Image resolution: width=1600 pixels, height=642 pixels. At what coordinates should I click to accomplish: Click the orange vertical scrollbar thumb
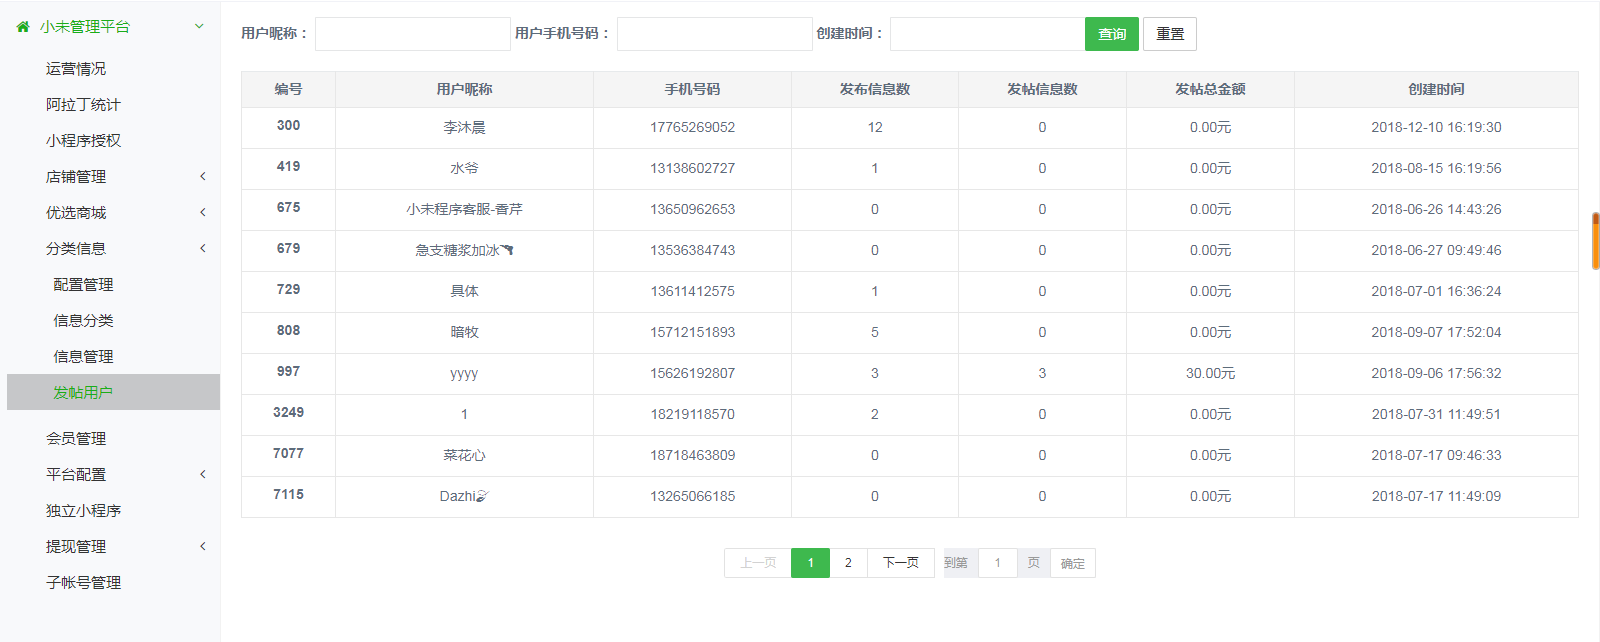(x=1595, y=241)
